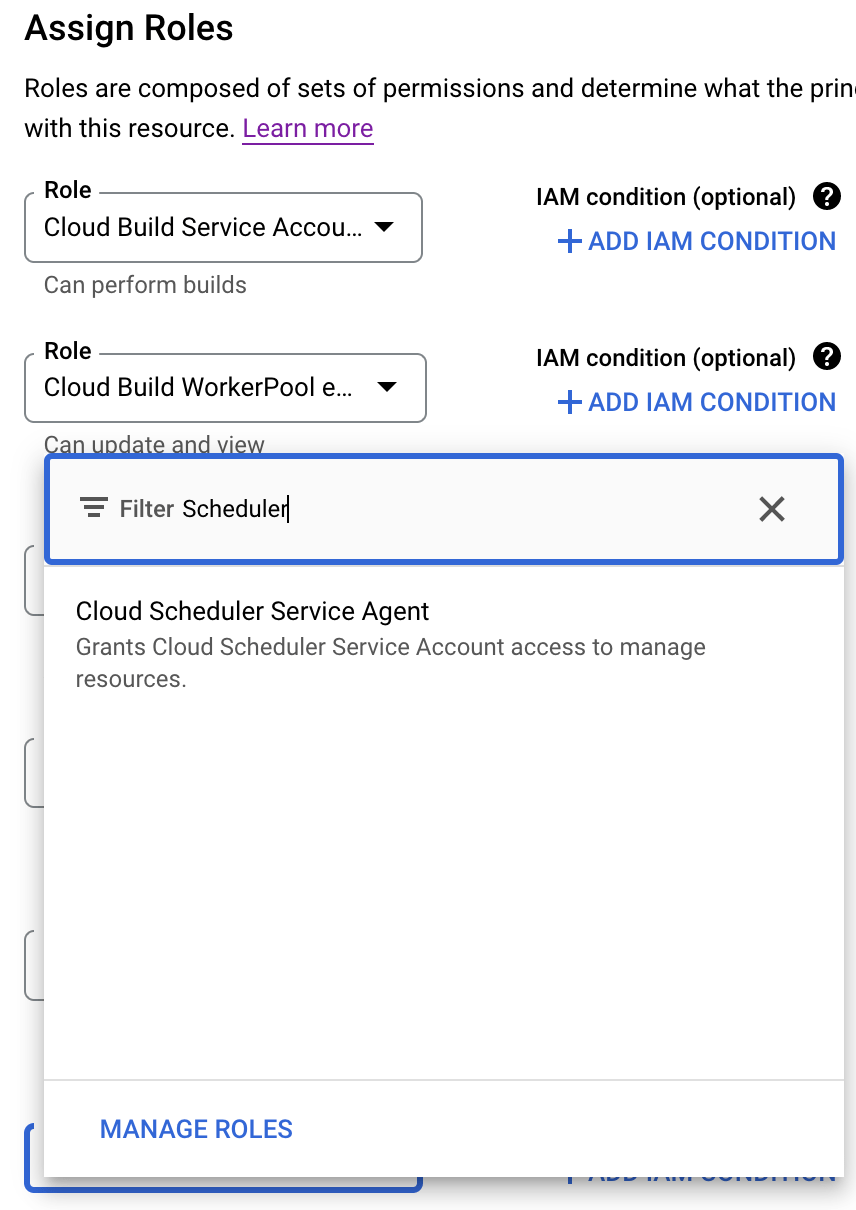
Task: Click the plus icon on the second IAM condition row
Action: click(x=568, y=402)
